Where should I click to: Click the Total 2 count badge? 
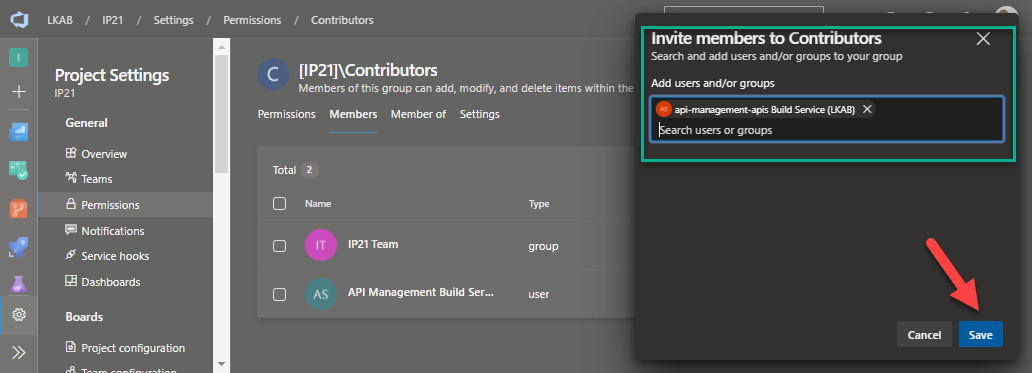pyautogui.click(x=309, y=170)
